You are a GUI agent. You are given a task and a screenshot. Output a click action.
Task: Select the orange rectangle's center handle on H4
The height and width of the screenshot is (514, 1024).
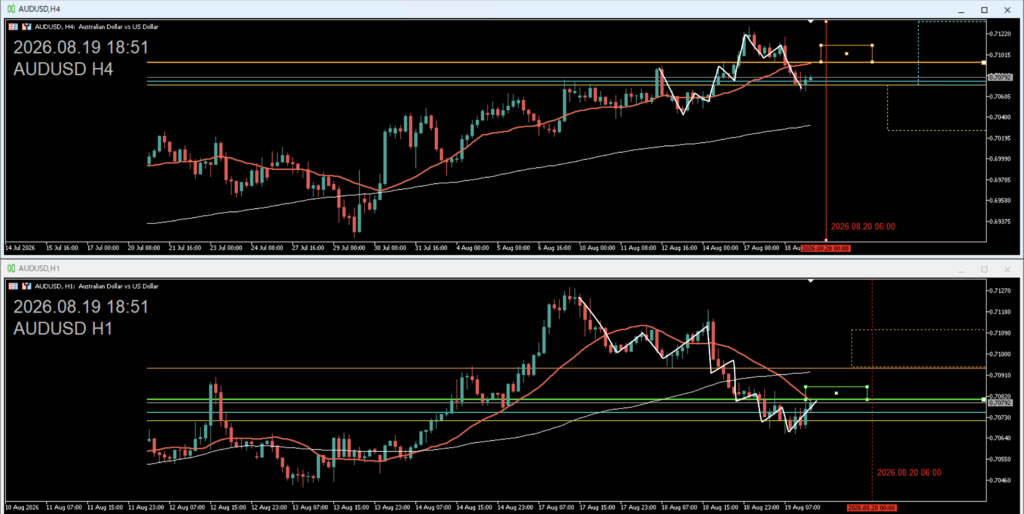point(846,54)
